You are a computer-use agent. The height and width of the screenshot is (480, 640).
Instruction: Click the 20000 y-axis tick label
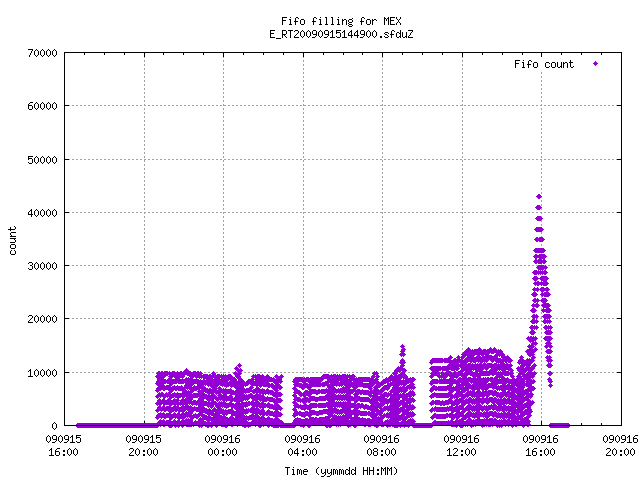pos(42,319)
